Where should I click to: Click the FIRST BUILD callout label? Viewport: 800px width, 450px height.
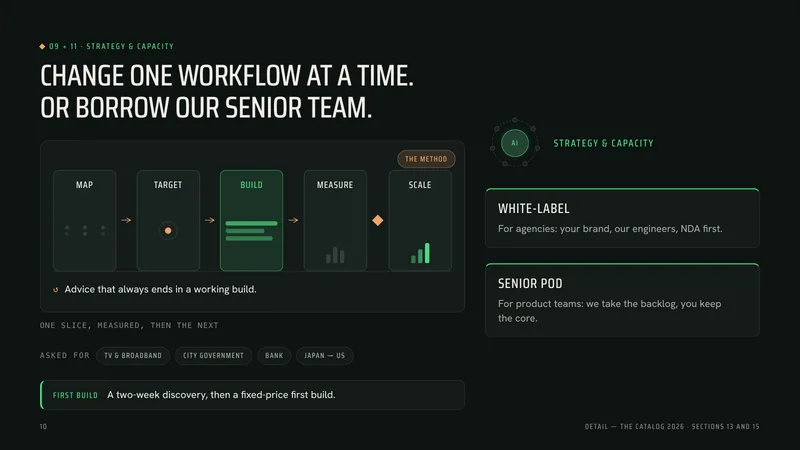(x=75, y=395)
